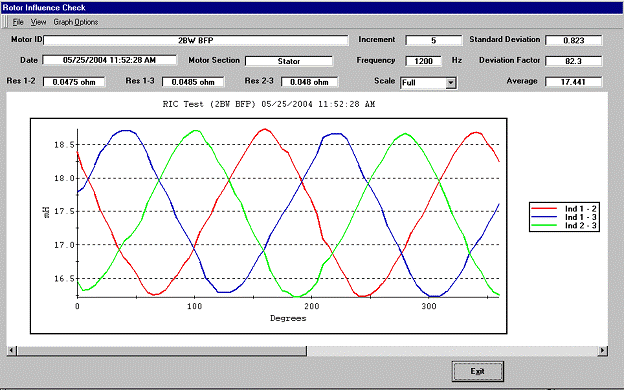Viewport: 624px width, 390px height.
Task: Click the 200 x-axis tick label
Action: 312,306
